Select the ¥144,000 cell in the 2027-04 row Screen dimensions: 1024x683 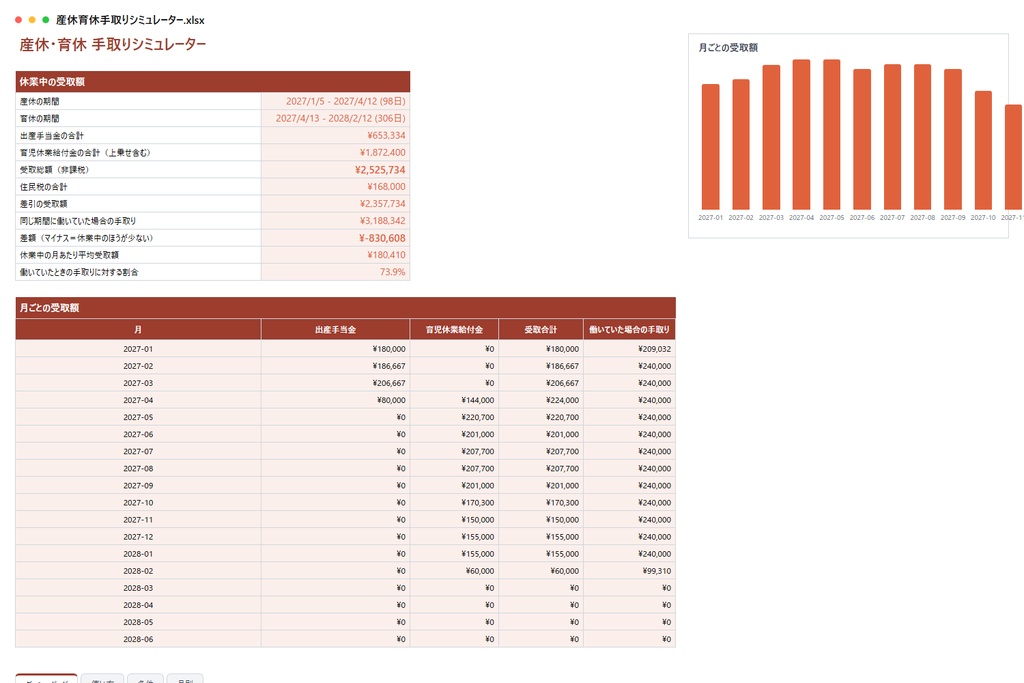(455, 400)
